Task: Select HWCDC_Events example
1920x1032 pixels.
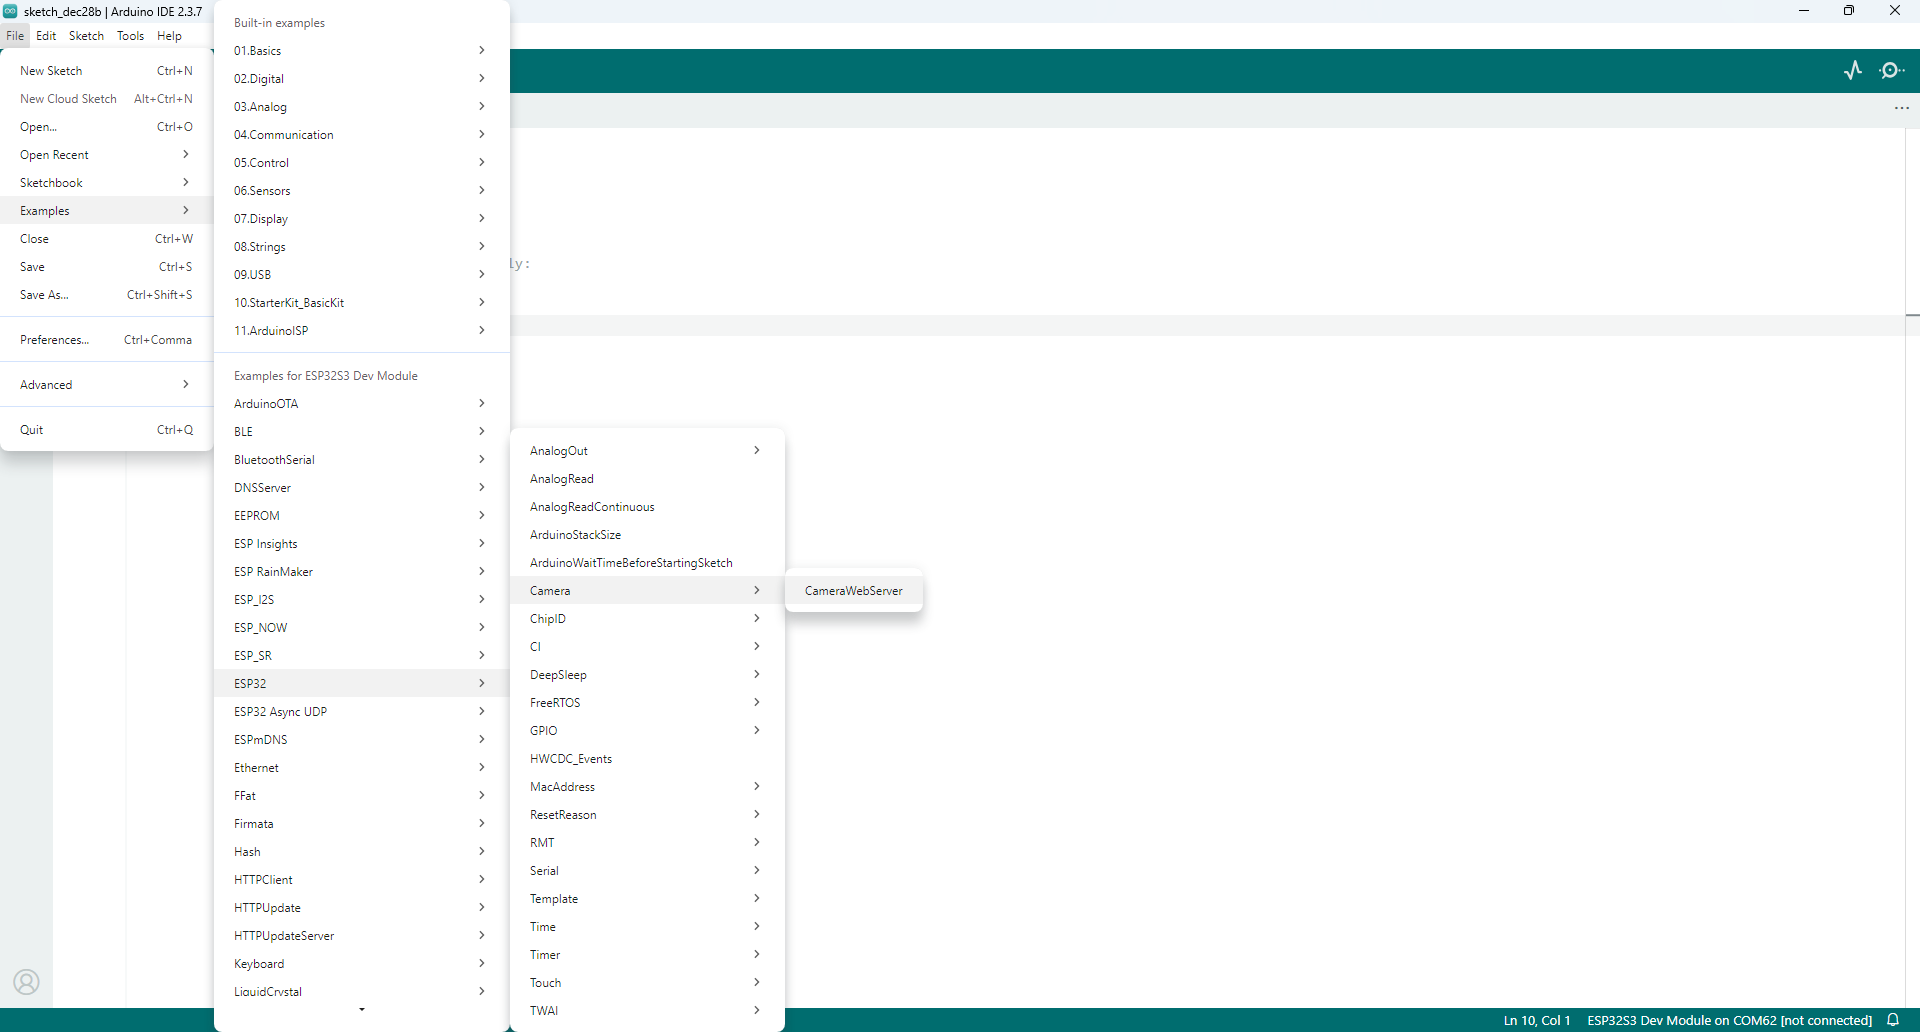Action: [571, 759]
